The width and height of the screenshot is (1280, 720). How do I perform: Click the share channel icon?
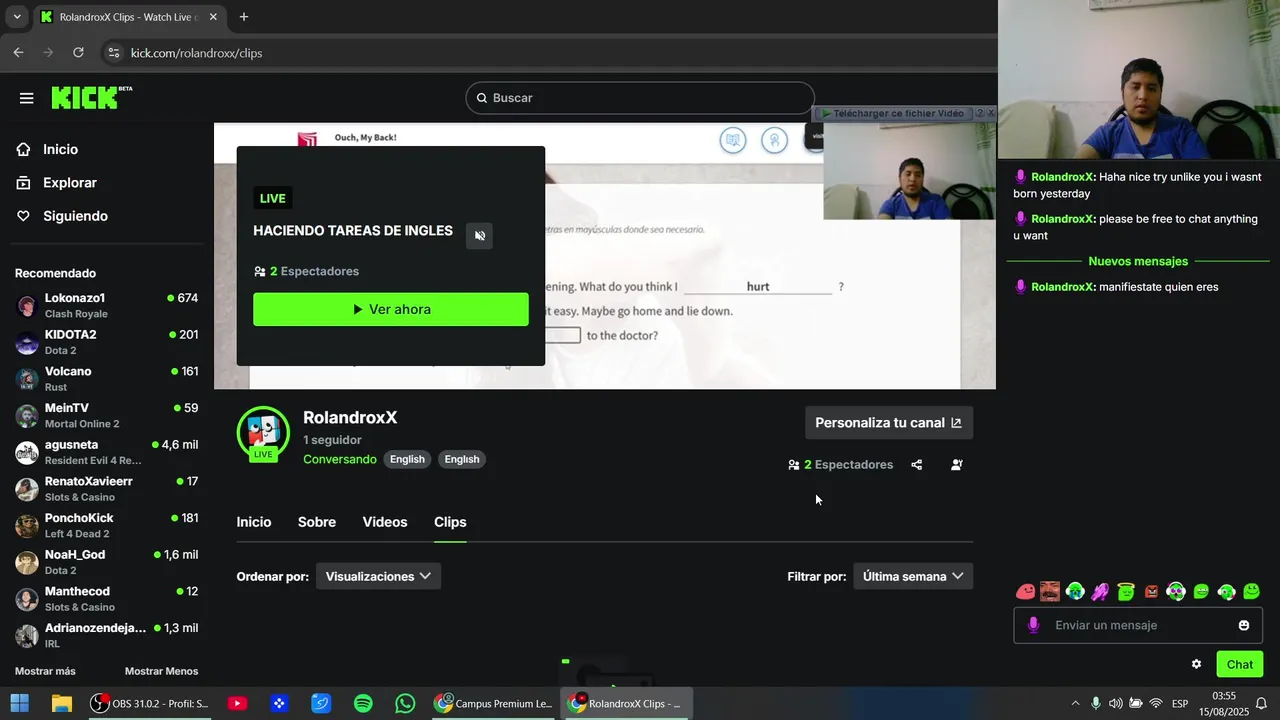917,465
